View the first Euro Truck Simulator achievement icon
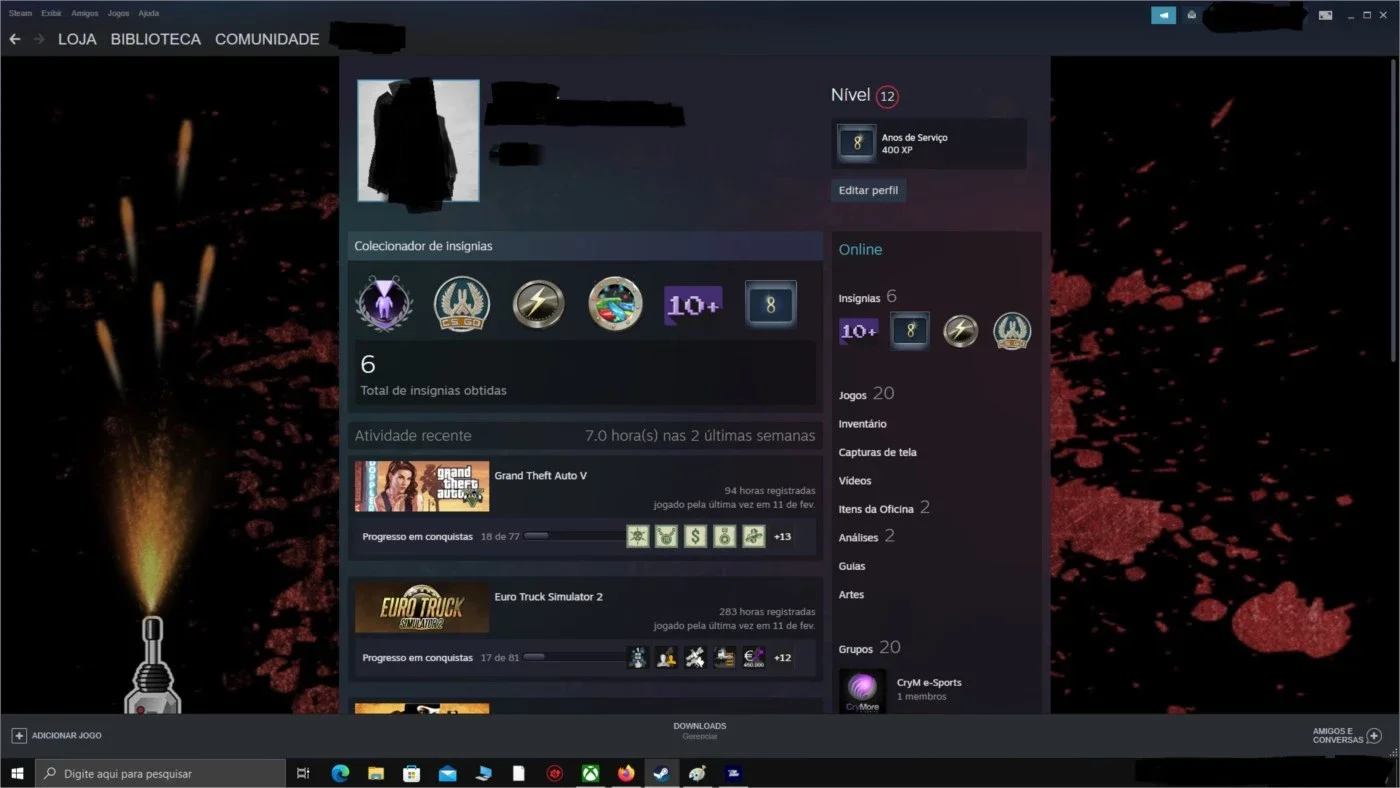 [637, 657]
